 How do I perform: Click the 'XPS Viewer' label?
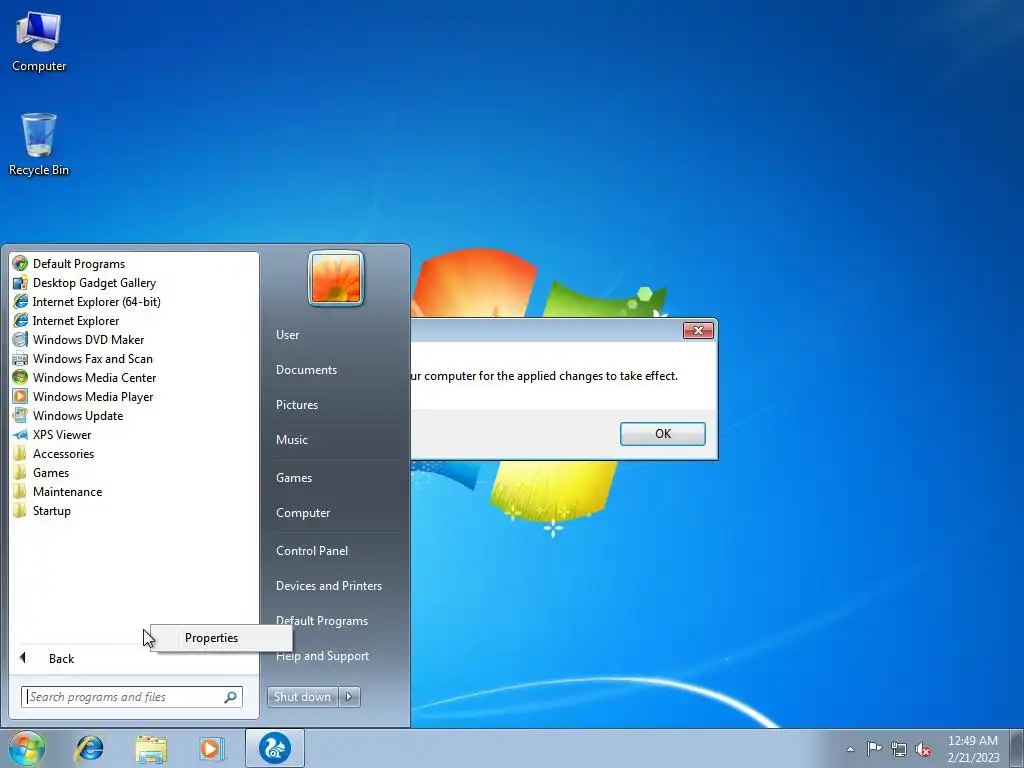(62, 434)
